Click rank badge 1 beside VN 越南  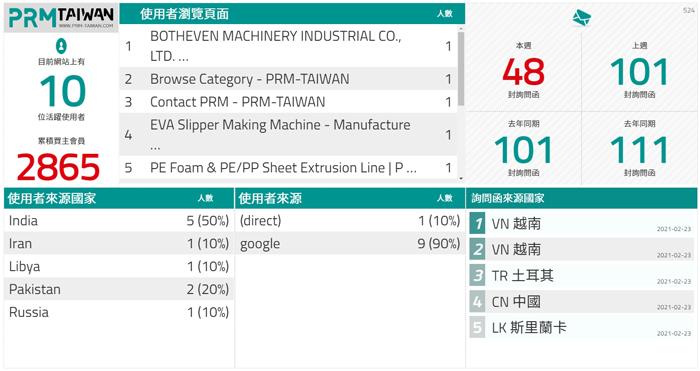pos(477,223)
